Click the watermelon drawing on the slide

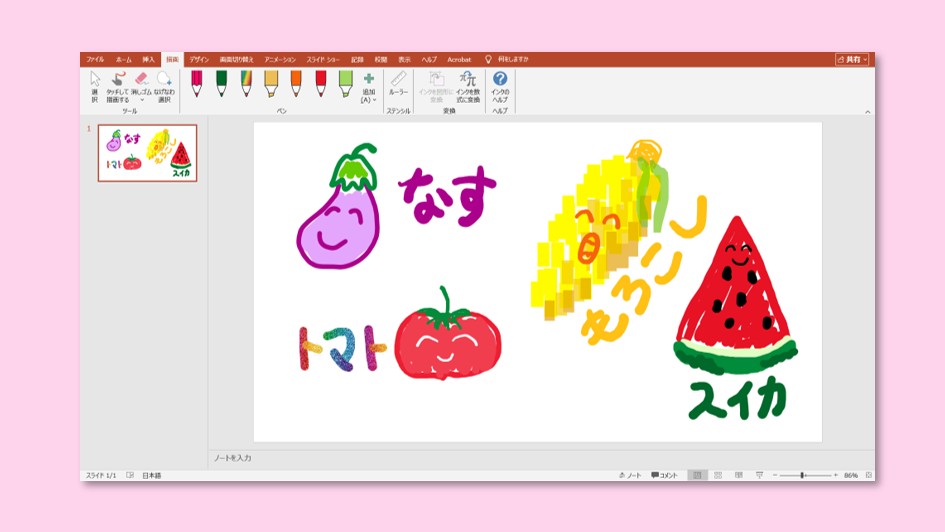coord(735,295)
